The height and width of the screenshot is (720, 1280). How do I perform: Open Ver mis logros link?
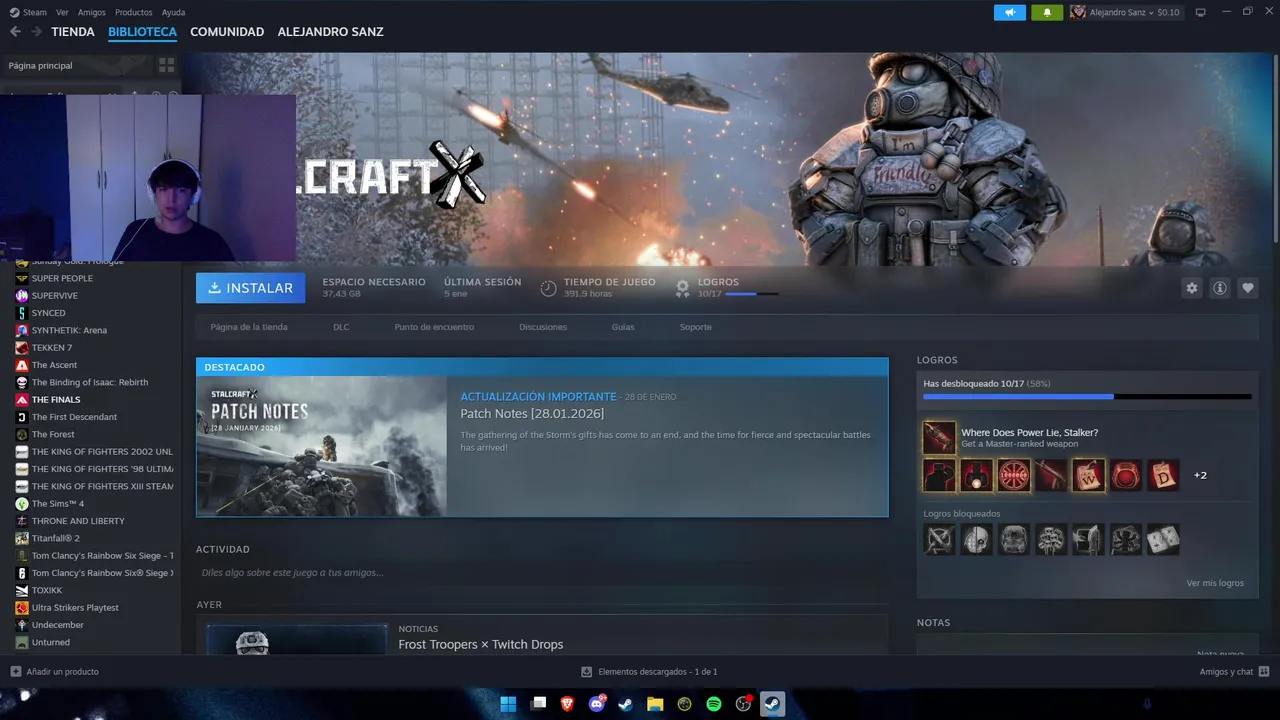click(1215, 583)
